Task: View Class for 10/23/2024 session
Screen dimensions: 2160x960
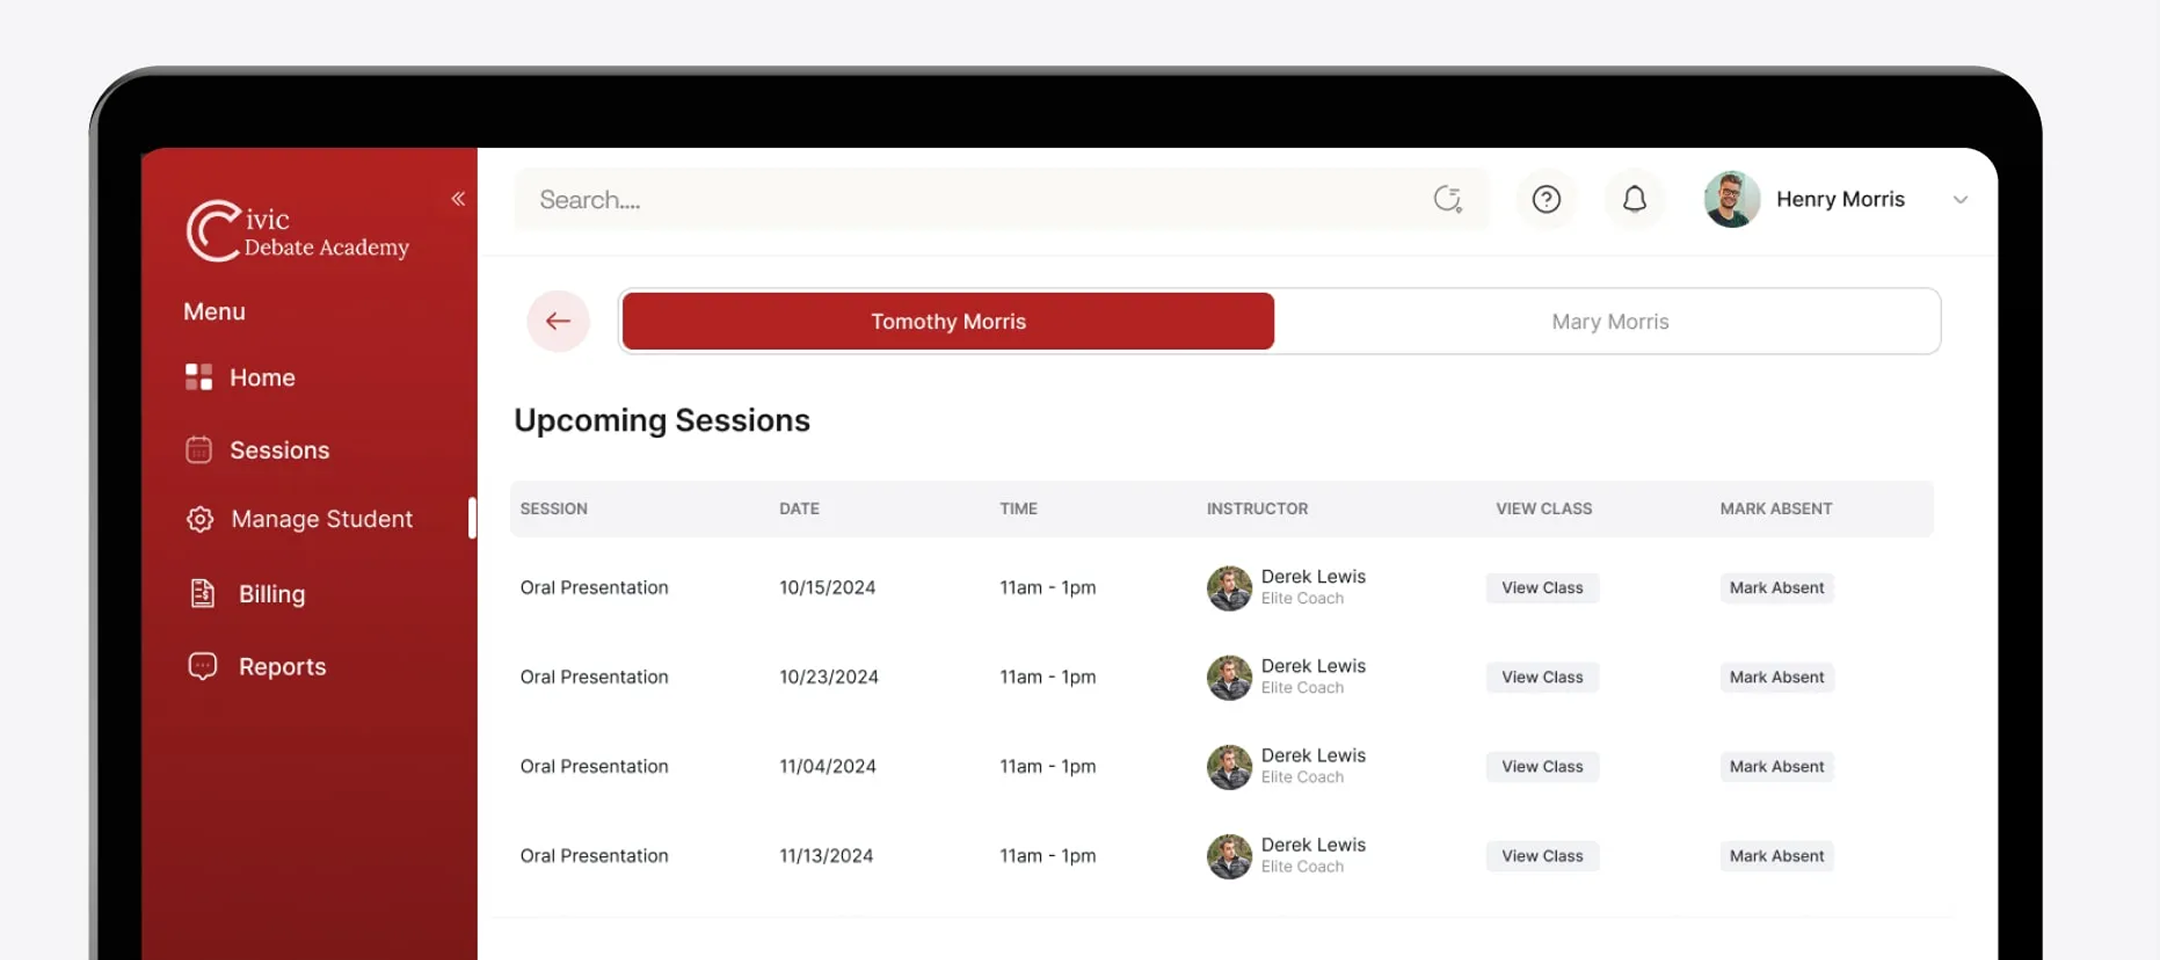Action: coord(1542,677)
